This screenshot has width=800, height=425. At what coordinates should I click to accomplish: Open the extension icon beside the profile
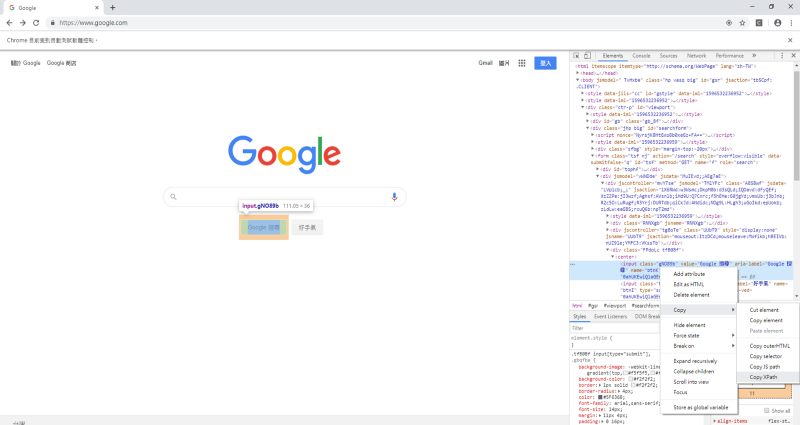759,22
